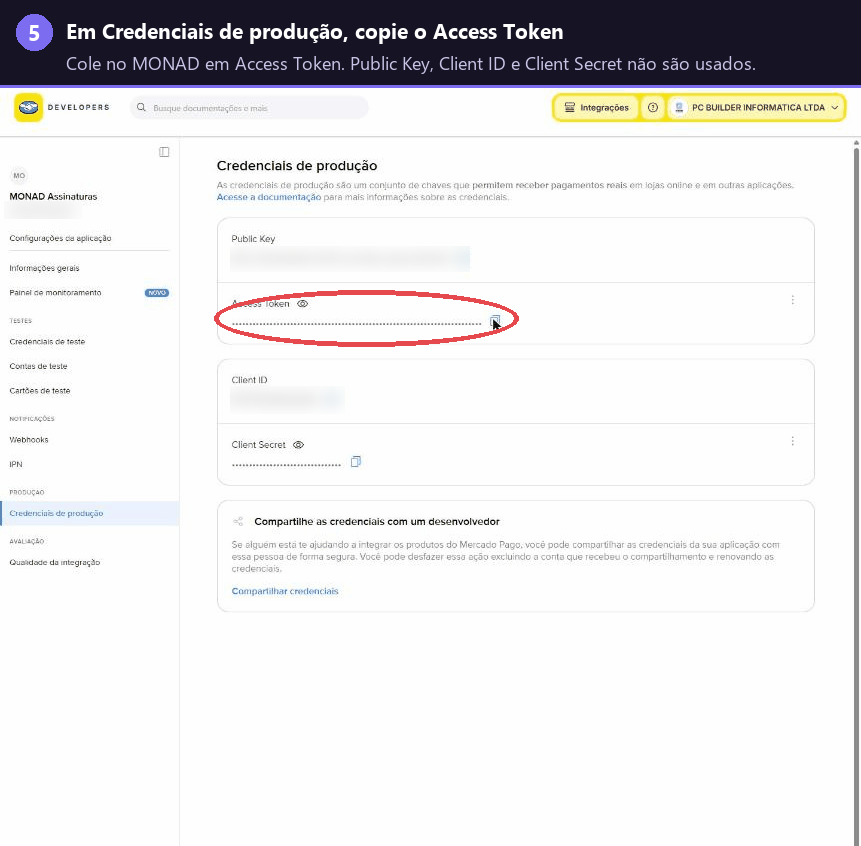
Task: Open Webhooks in sidebar
Action: pos(29,440)
